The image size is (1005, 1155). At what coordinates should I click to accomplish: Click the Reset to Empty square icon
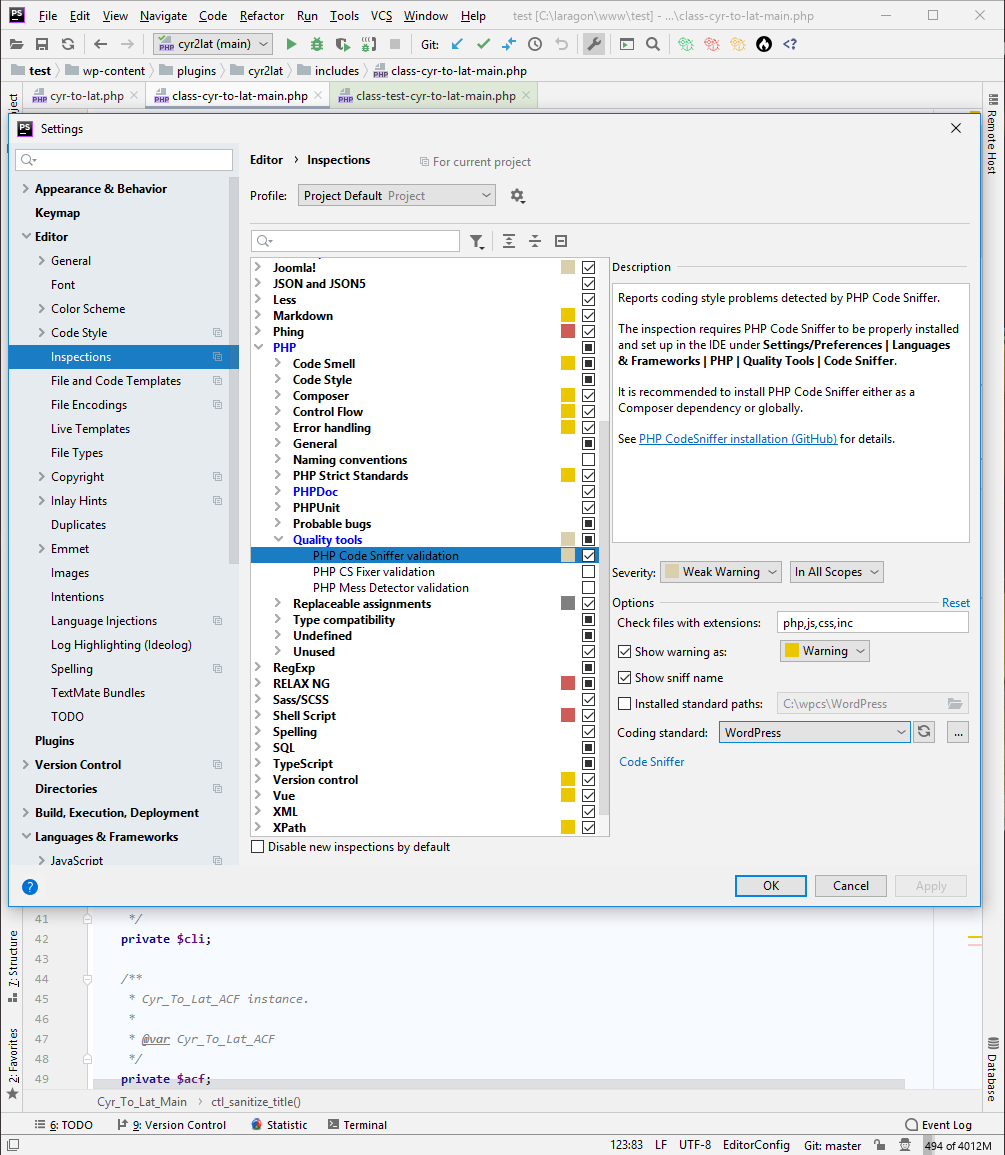pos(561,242)
